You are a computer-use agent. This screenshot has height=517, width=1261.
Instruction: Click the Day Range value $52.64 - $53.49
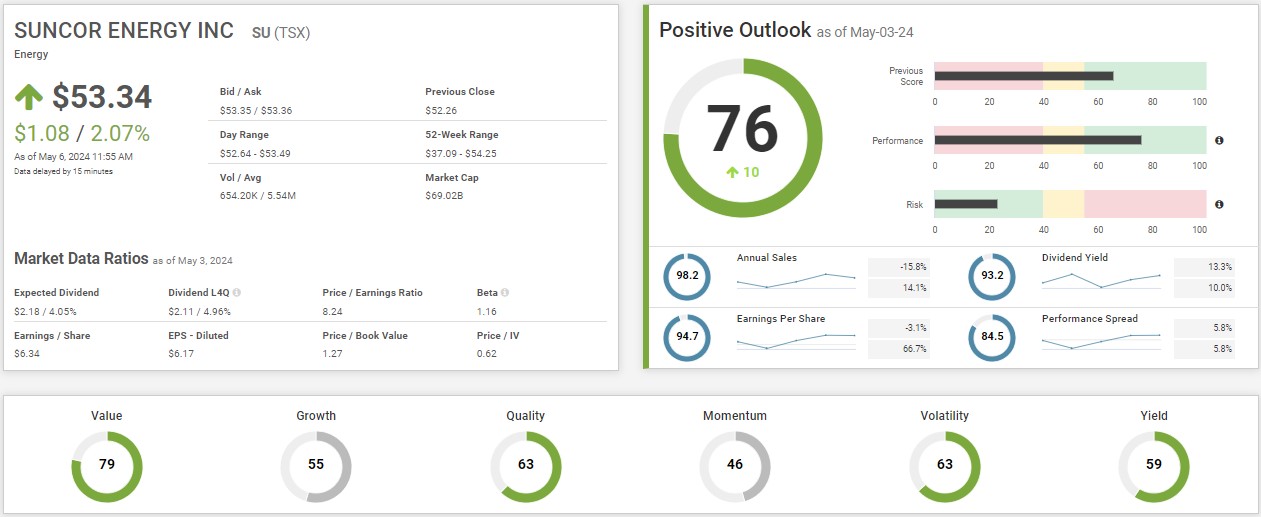pos(255,153)
